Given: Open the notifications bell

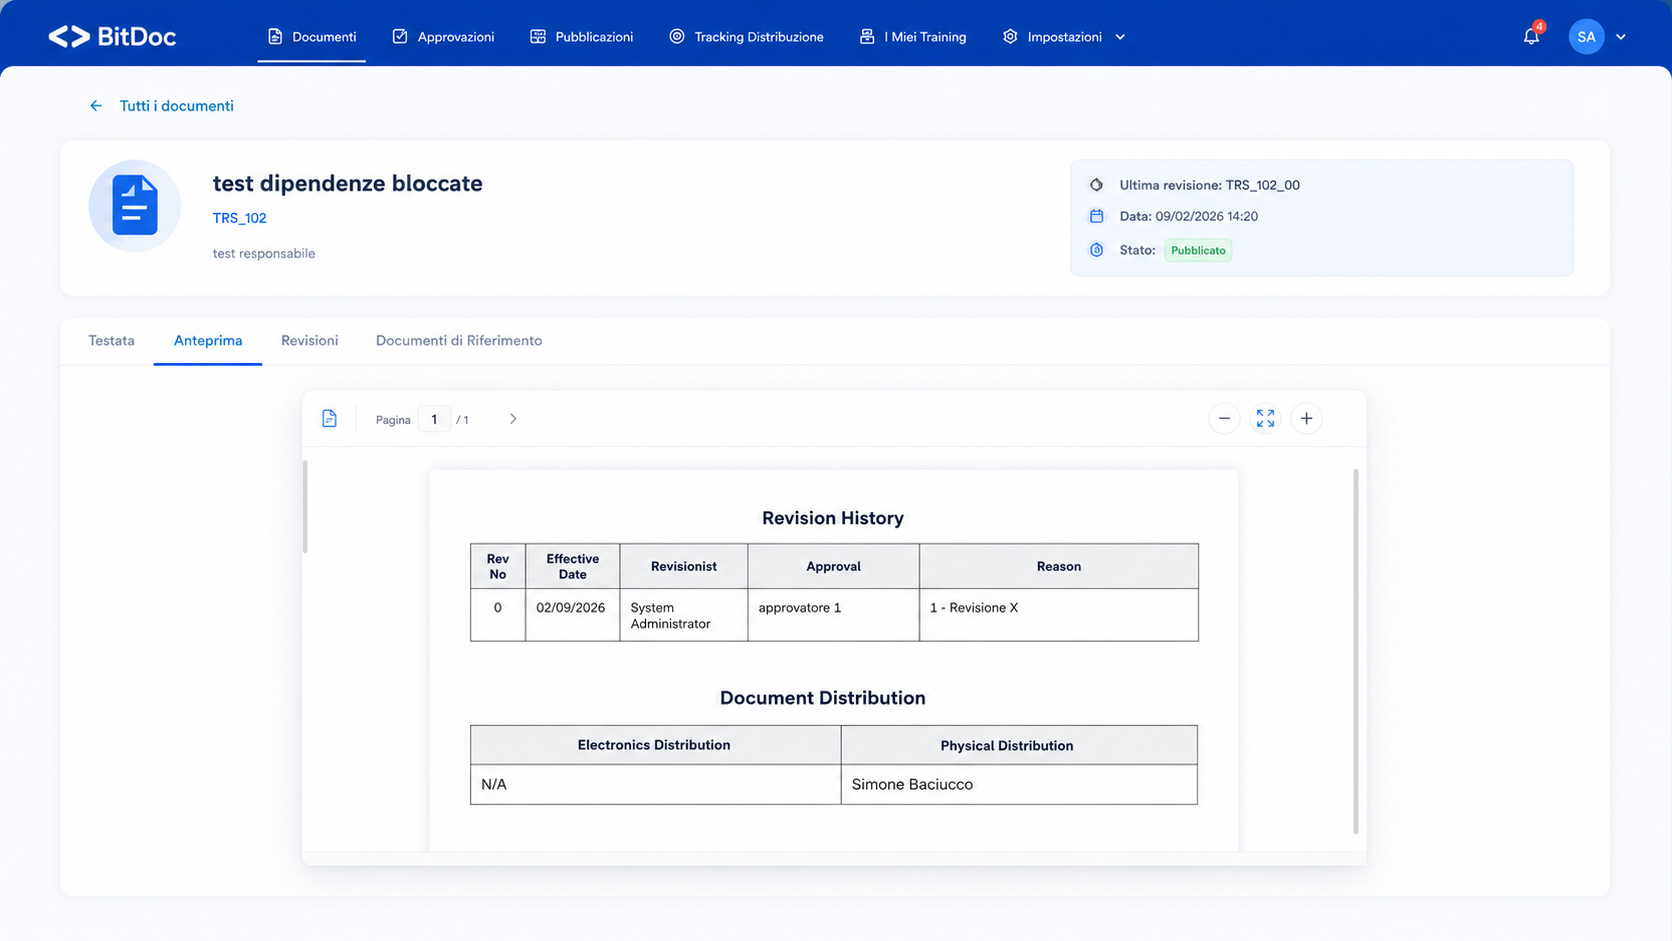Looking at the screenshot, I should point(1531,36).
